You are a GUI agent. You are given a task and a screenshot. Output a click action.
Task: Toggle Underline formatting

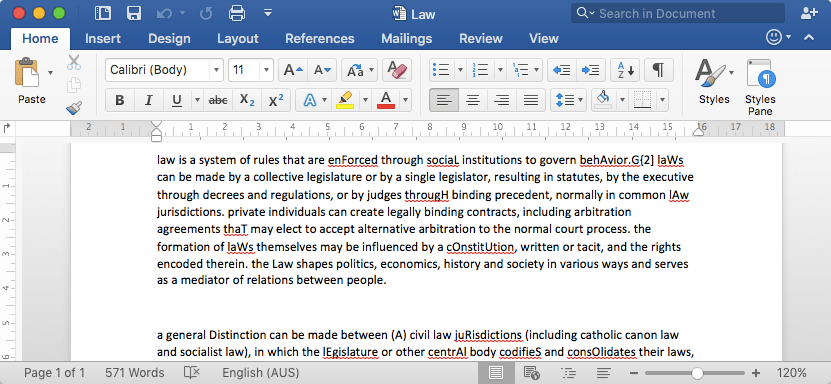tap(177, 100)
